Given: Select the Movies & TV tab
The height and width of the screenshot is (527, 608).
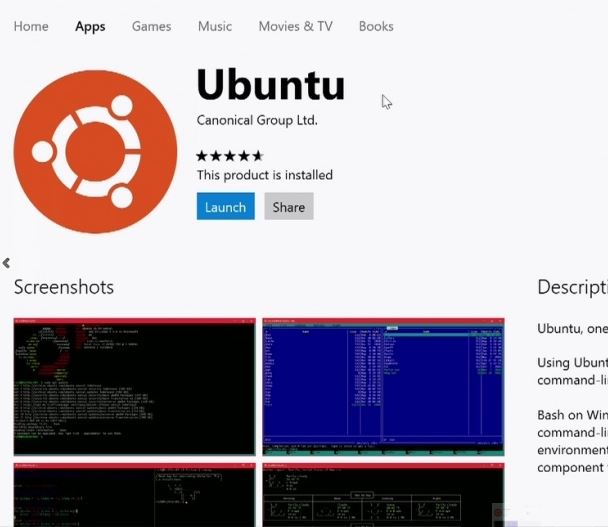Looking at the screenshot, I should pos(295,26).
